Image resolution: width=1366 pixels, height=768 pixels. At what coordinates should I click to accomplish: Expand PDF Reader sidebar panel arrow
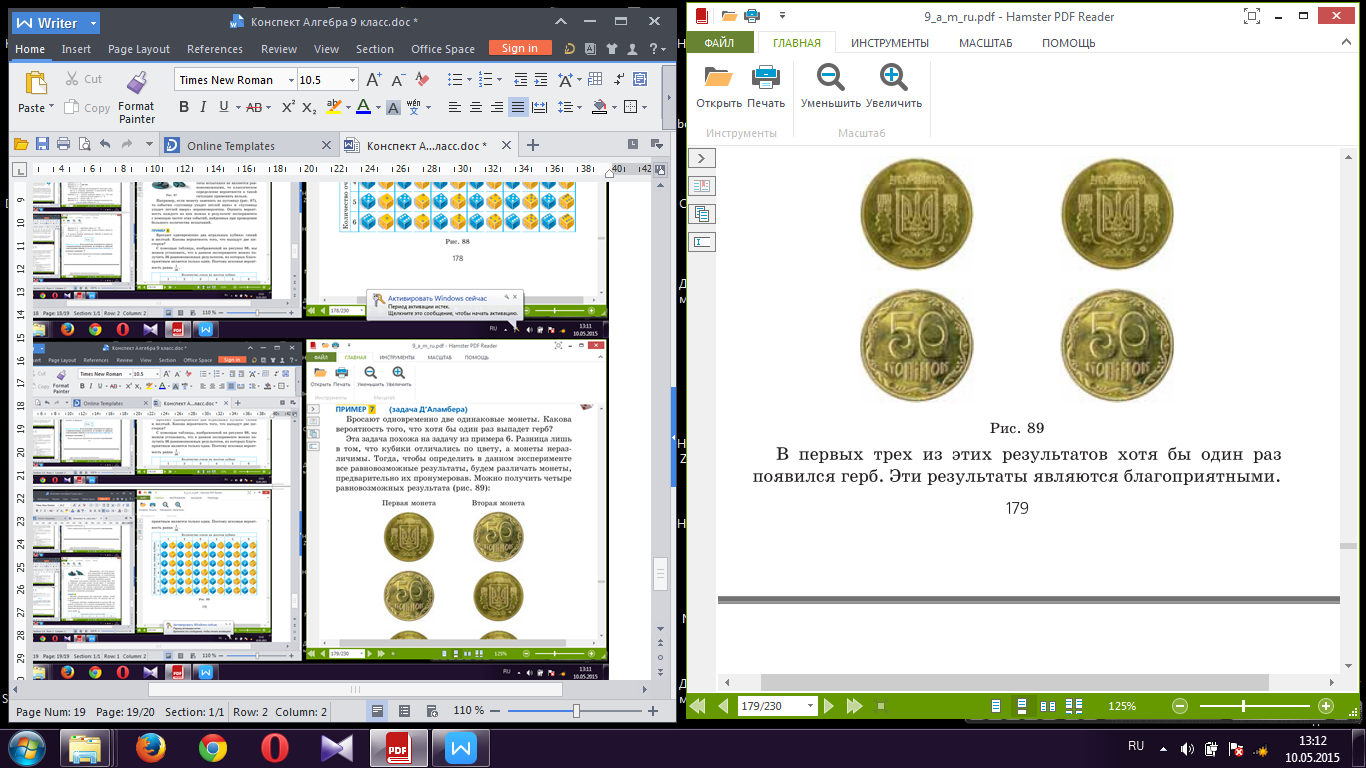click(x=702, y=158)
